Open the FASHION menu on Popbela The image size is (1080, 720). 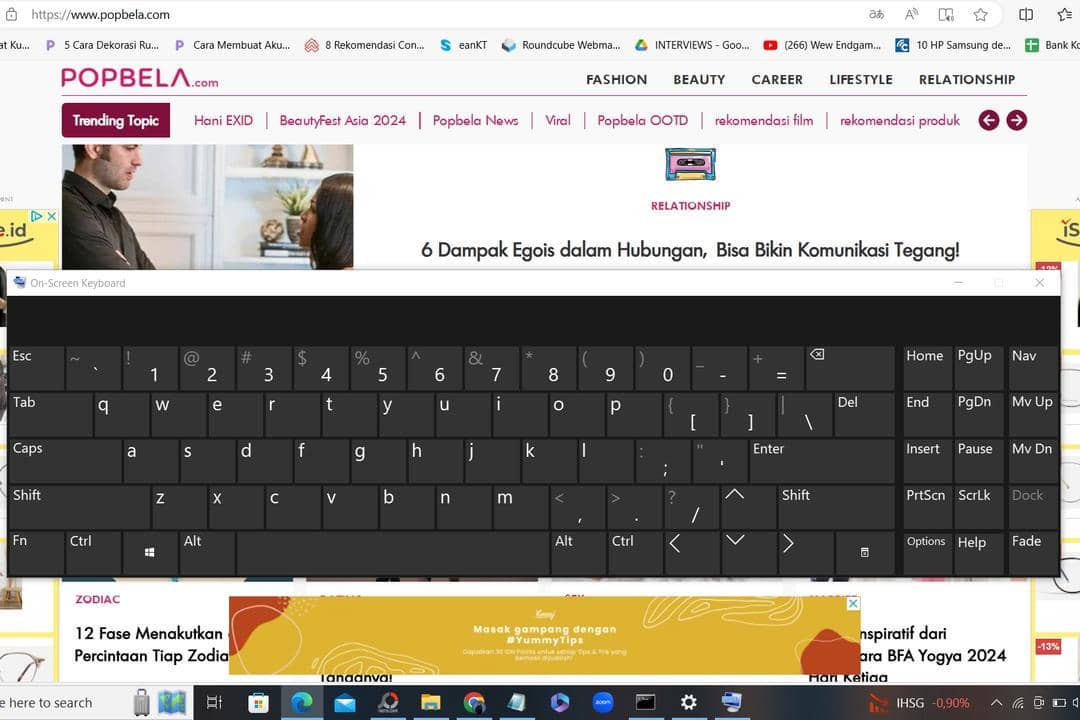616,79
